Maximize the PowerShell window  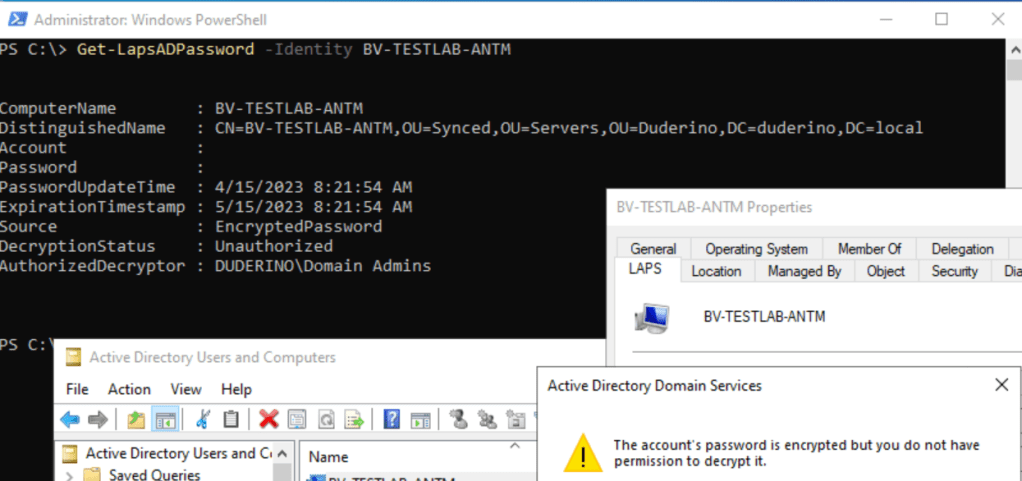click(x=941, y=19)
